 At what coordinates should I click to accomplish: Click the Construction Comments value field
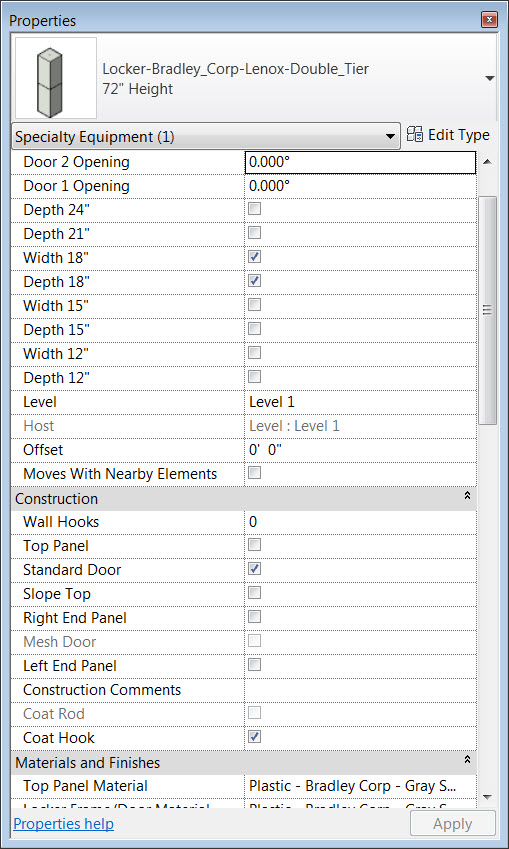(360, 689)
